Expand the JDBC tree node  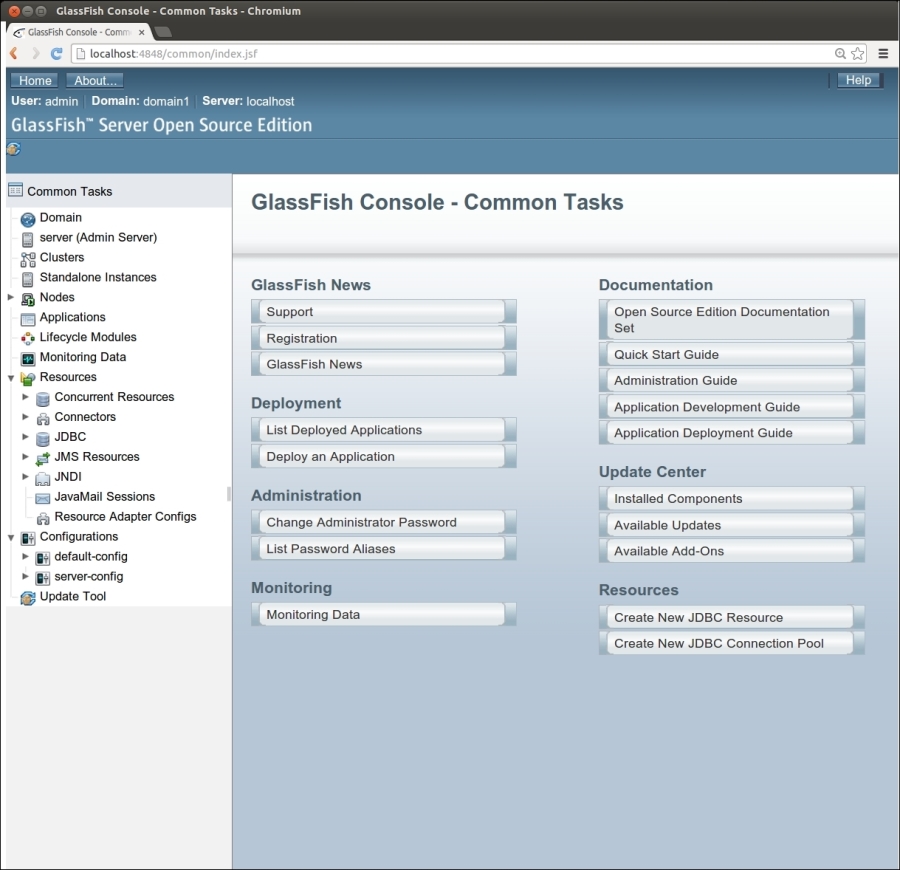26,437
